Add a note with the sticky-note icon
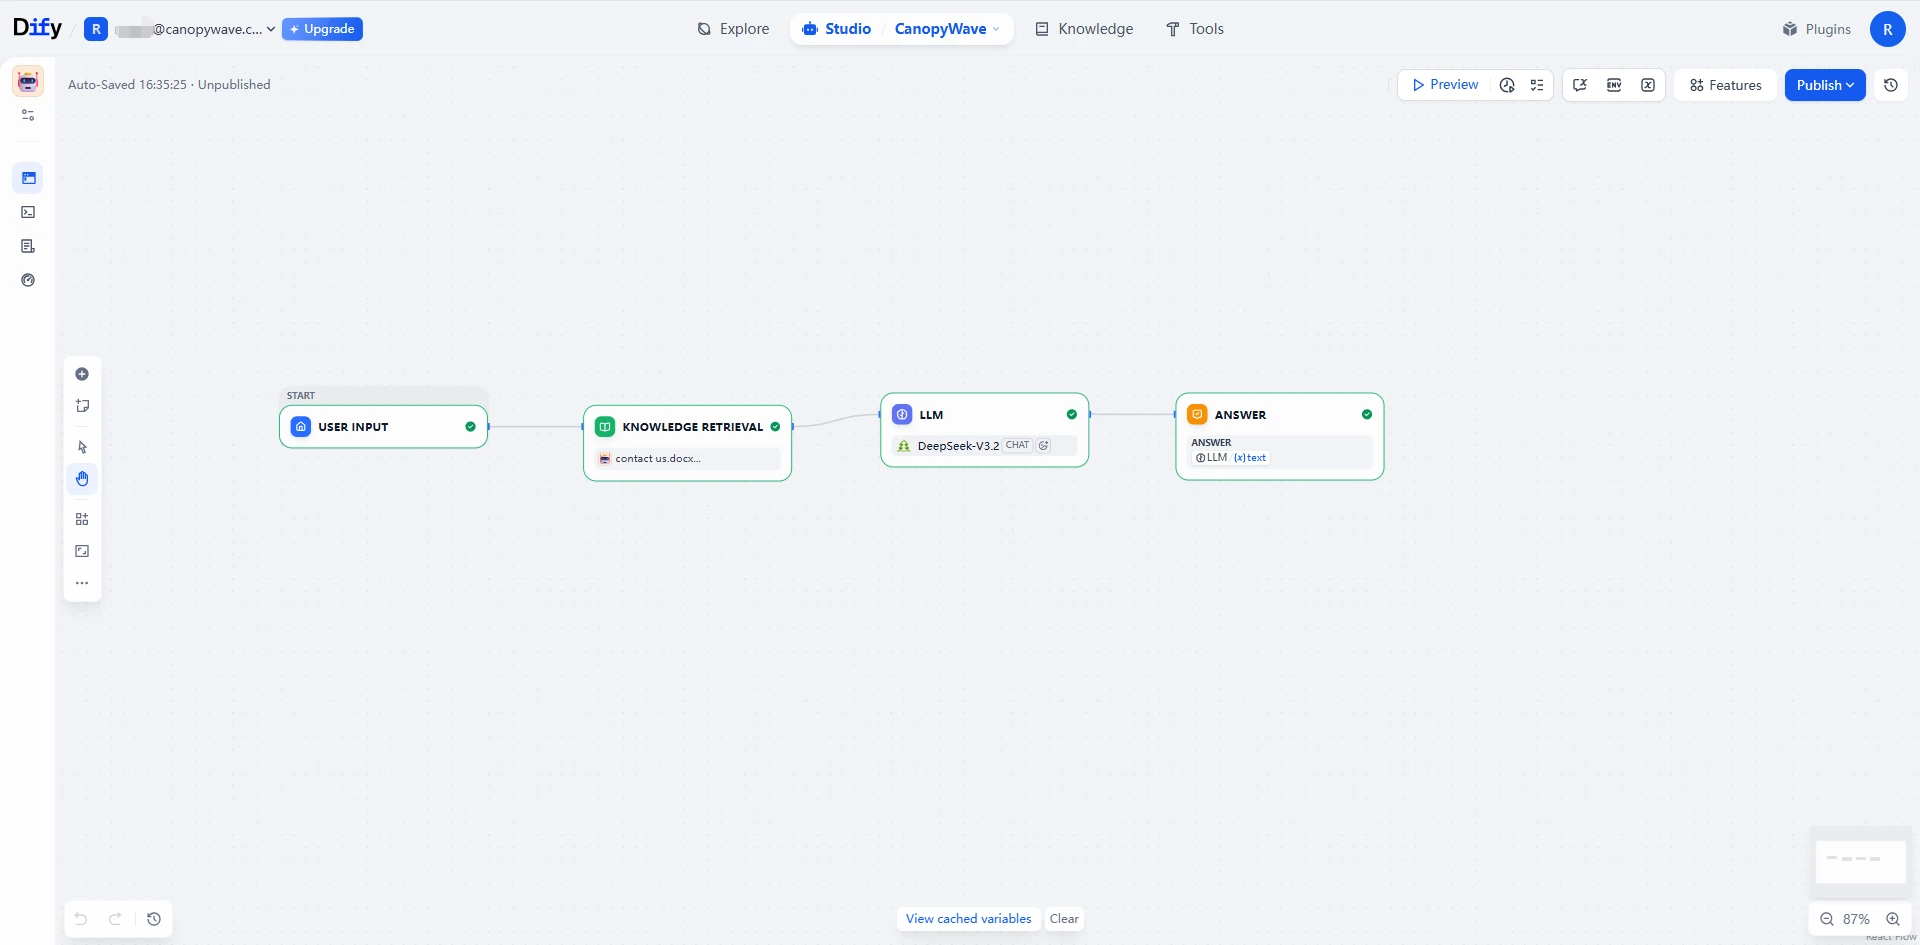Screen dimensions: 1920x945 coord(82,406)
